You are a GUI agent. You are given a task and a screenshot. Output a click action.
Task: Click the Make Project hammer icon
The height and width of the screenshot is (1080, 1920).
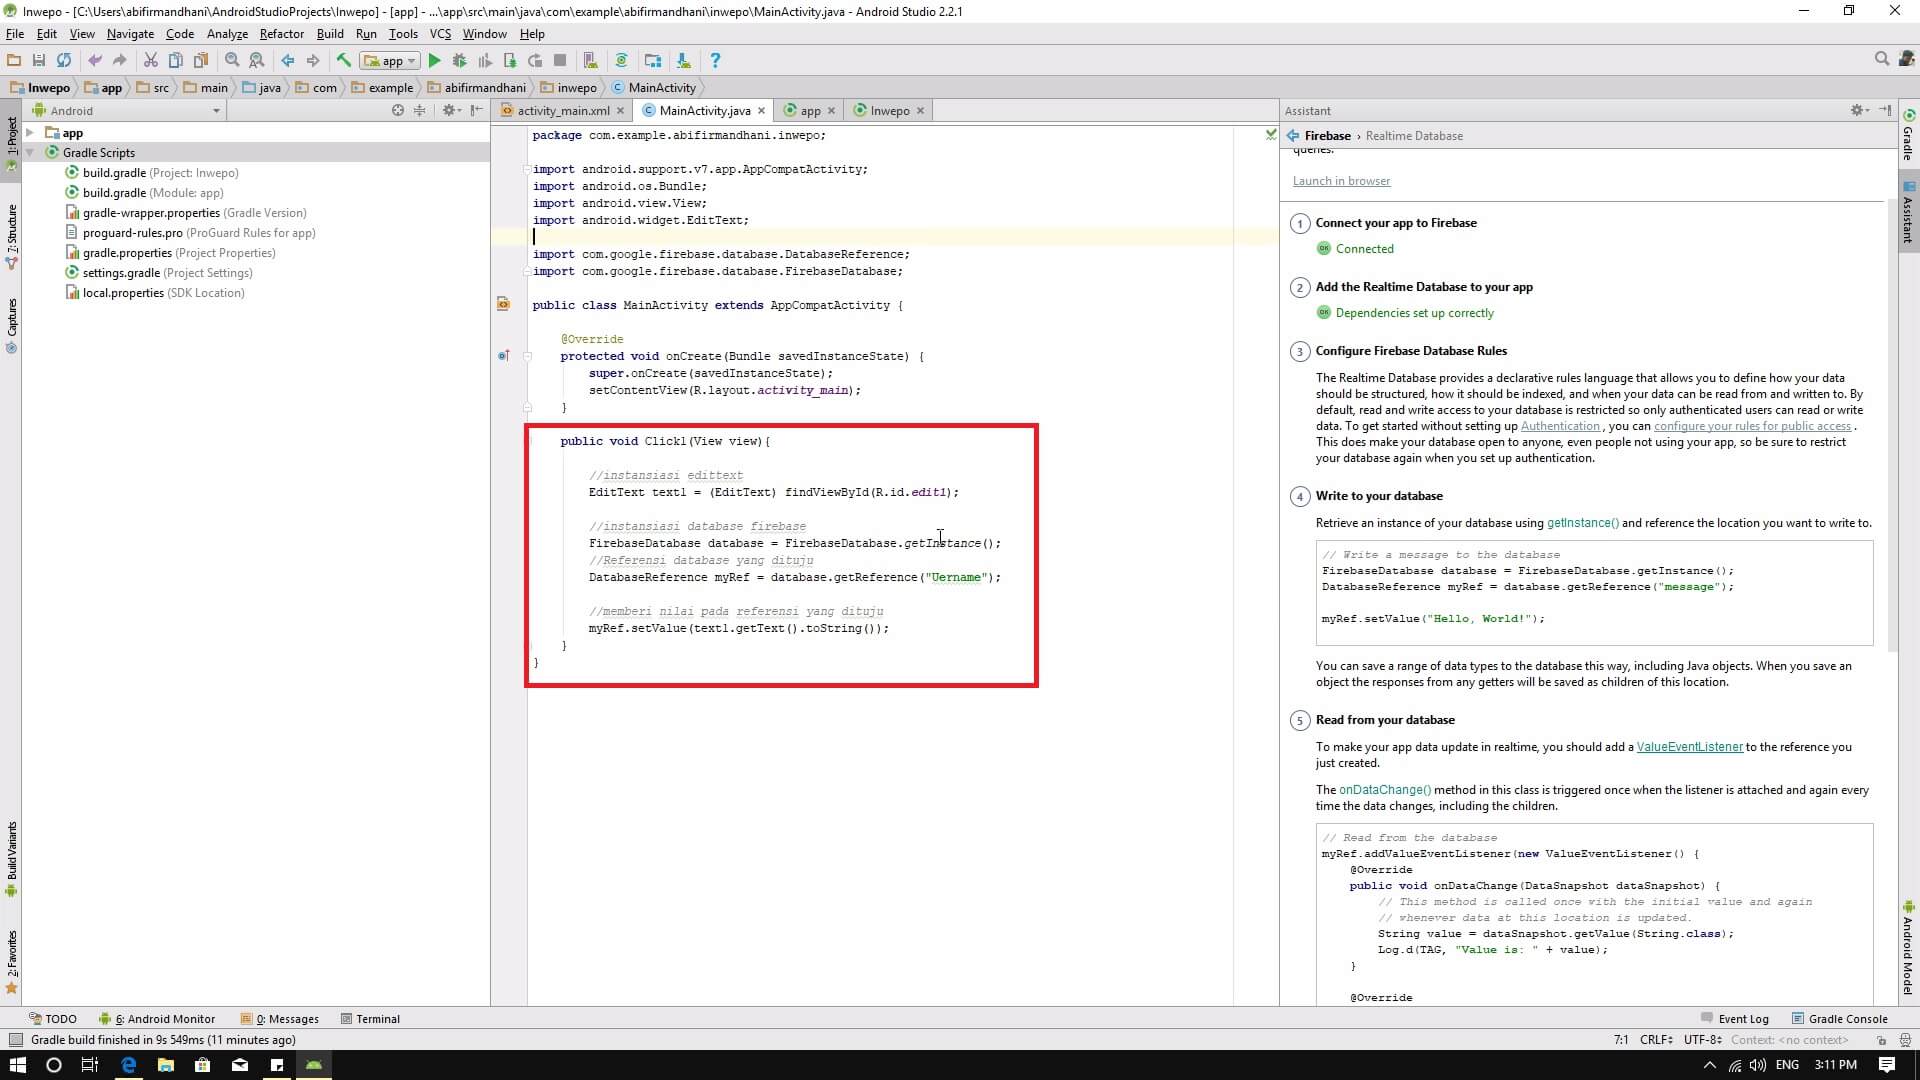point(343,60)
